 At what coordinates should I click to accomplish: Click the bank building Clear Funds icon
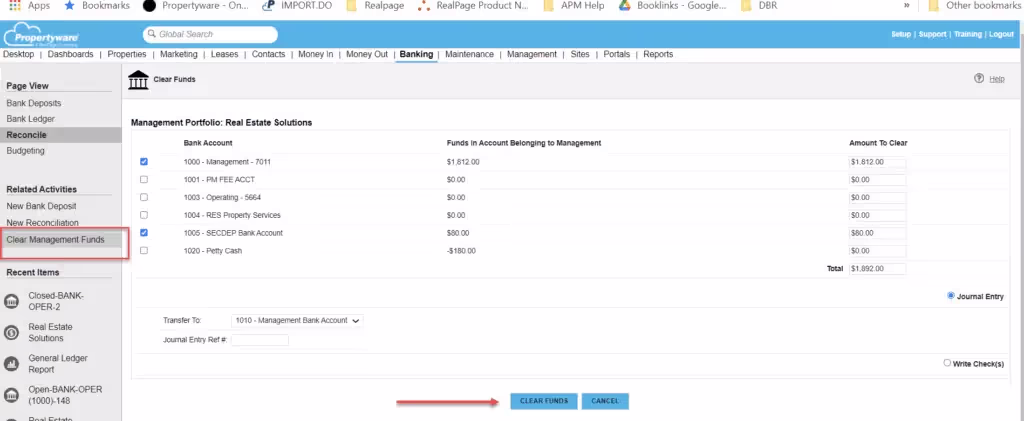point(138,80)
